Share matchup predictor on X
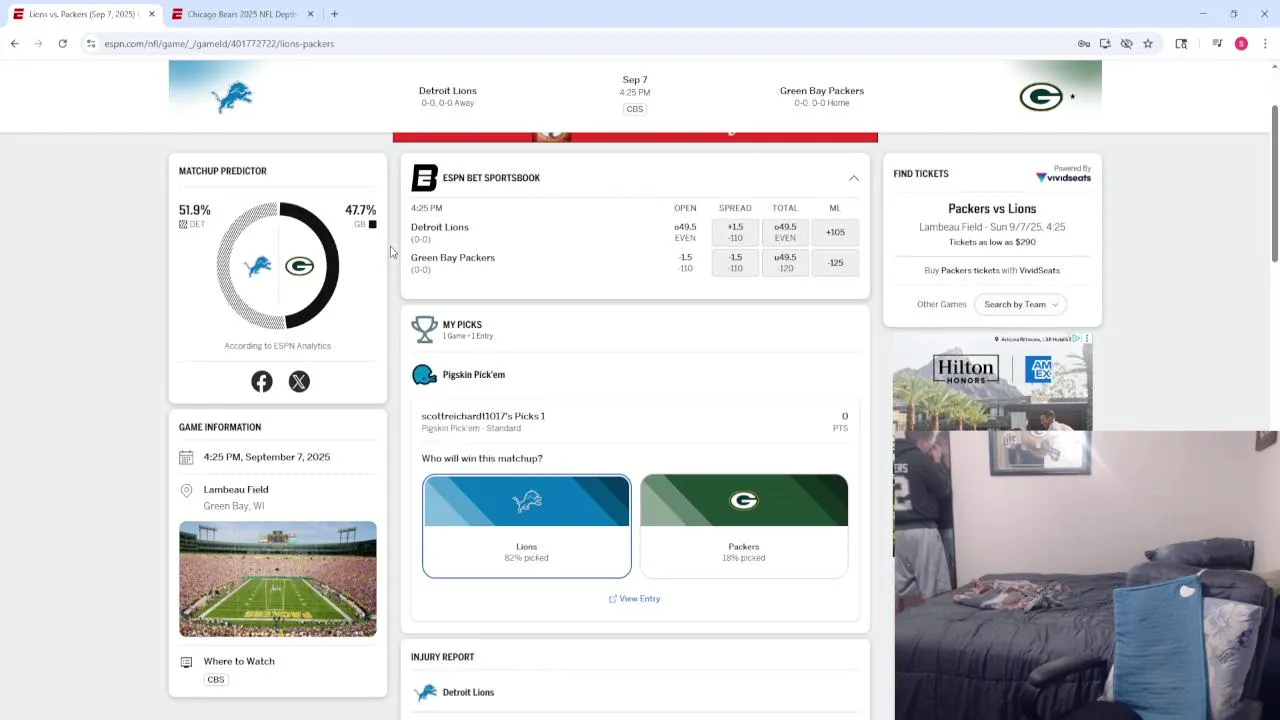Image resolution: width=1280 pixels, height=720 pixels. (x=299, y=381)
